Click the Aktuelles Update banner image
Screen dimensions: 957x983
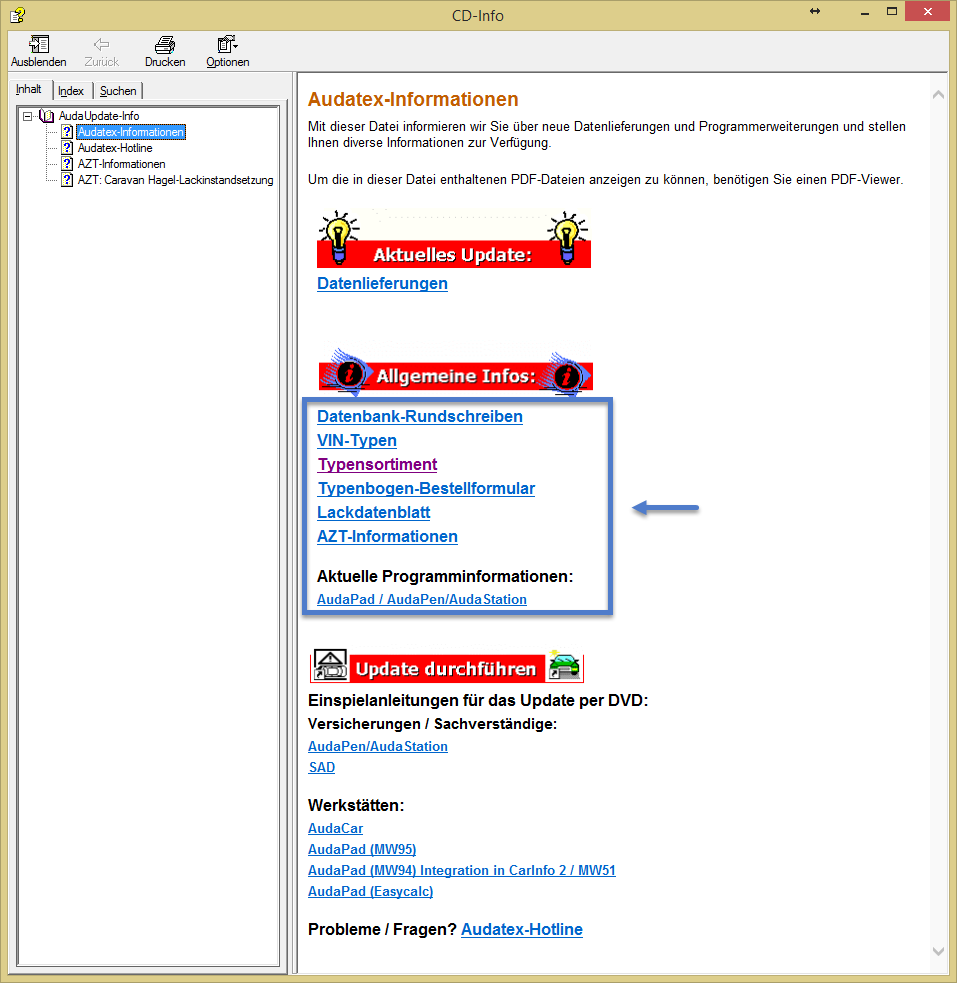coord(454,239)
